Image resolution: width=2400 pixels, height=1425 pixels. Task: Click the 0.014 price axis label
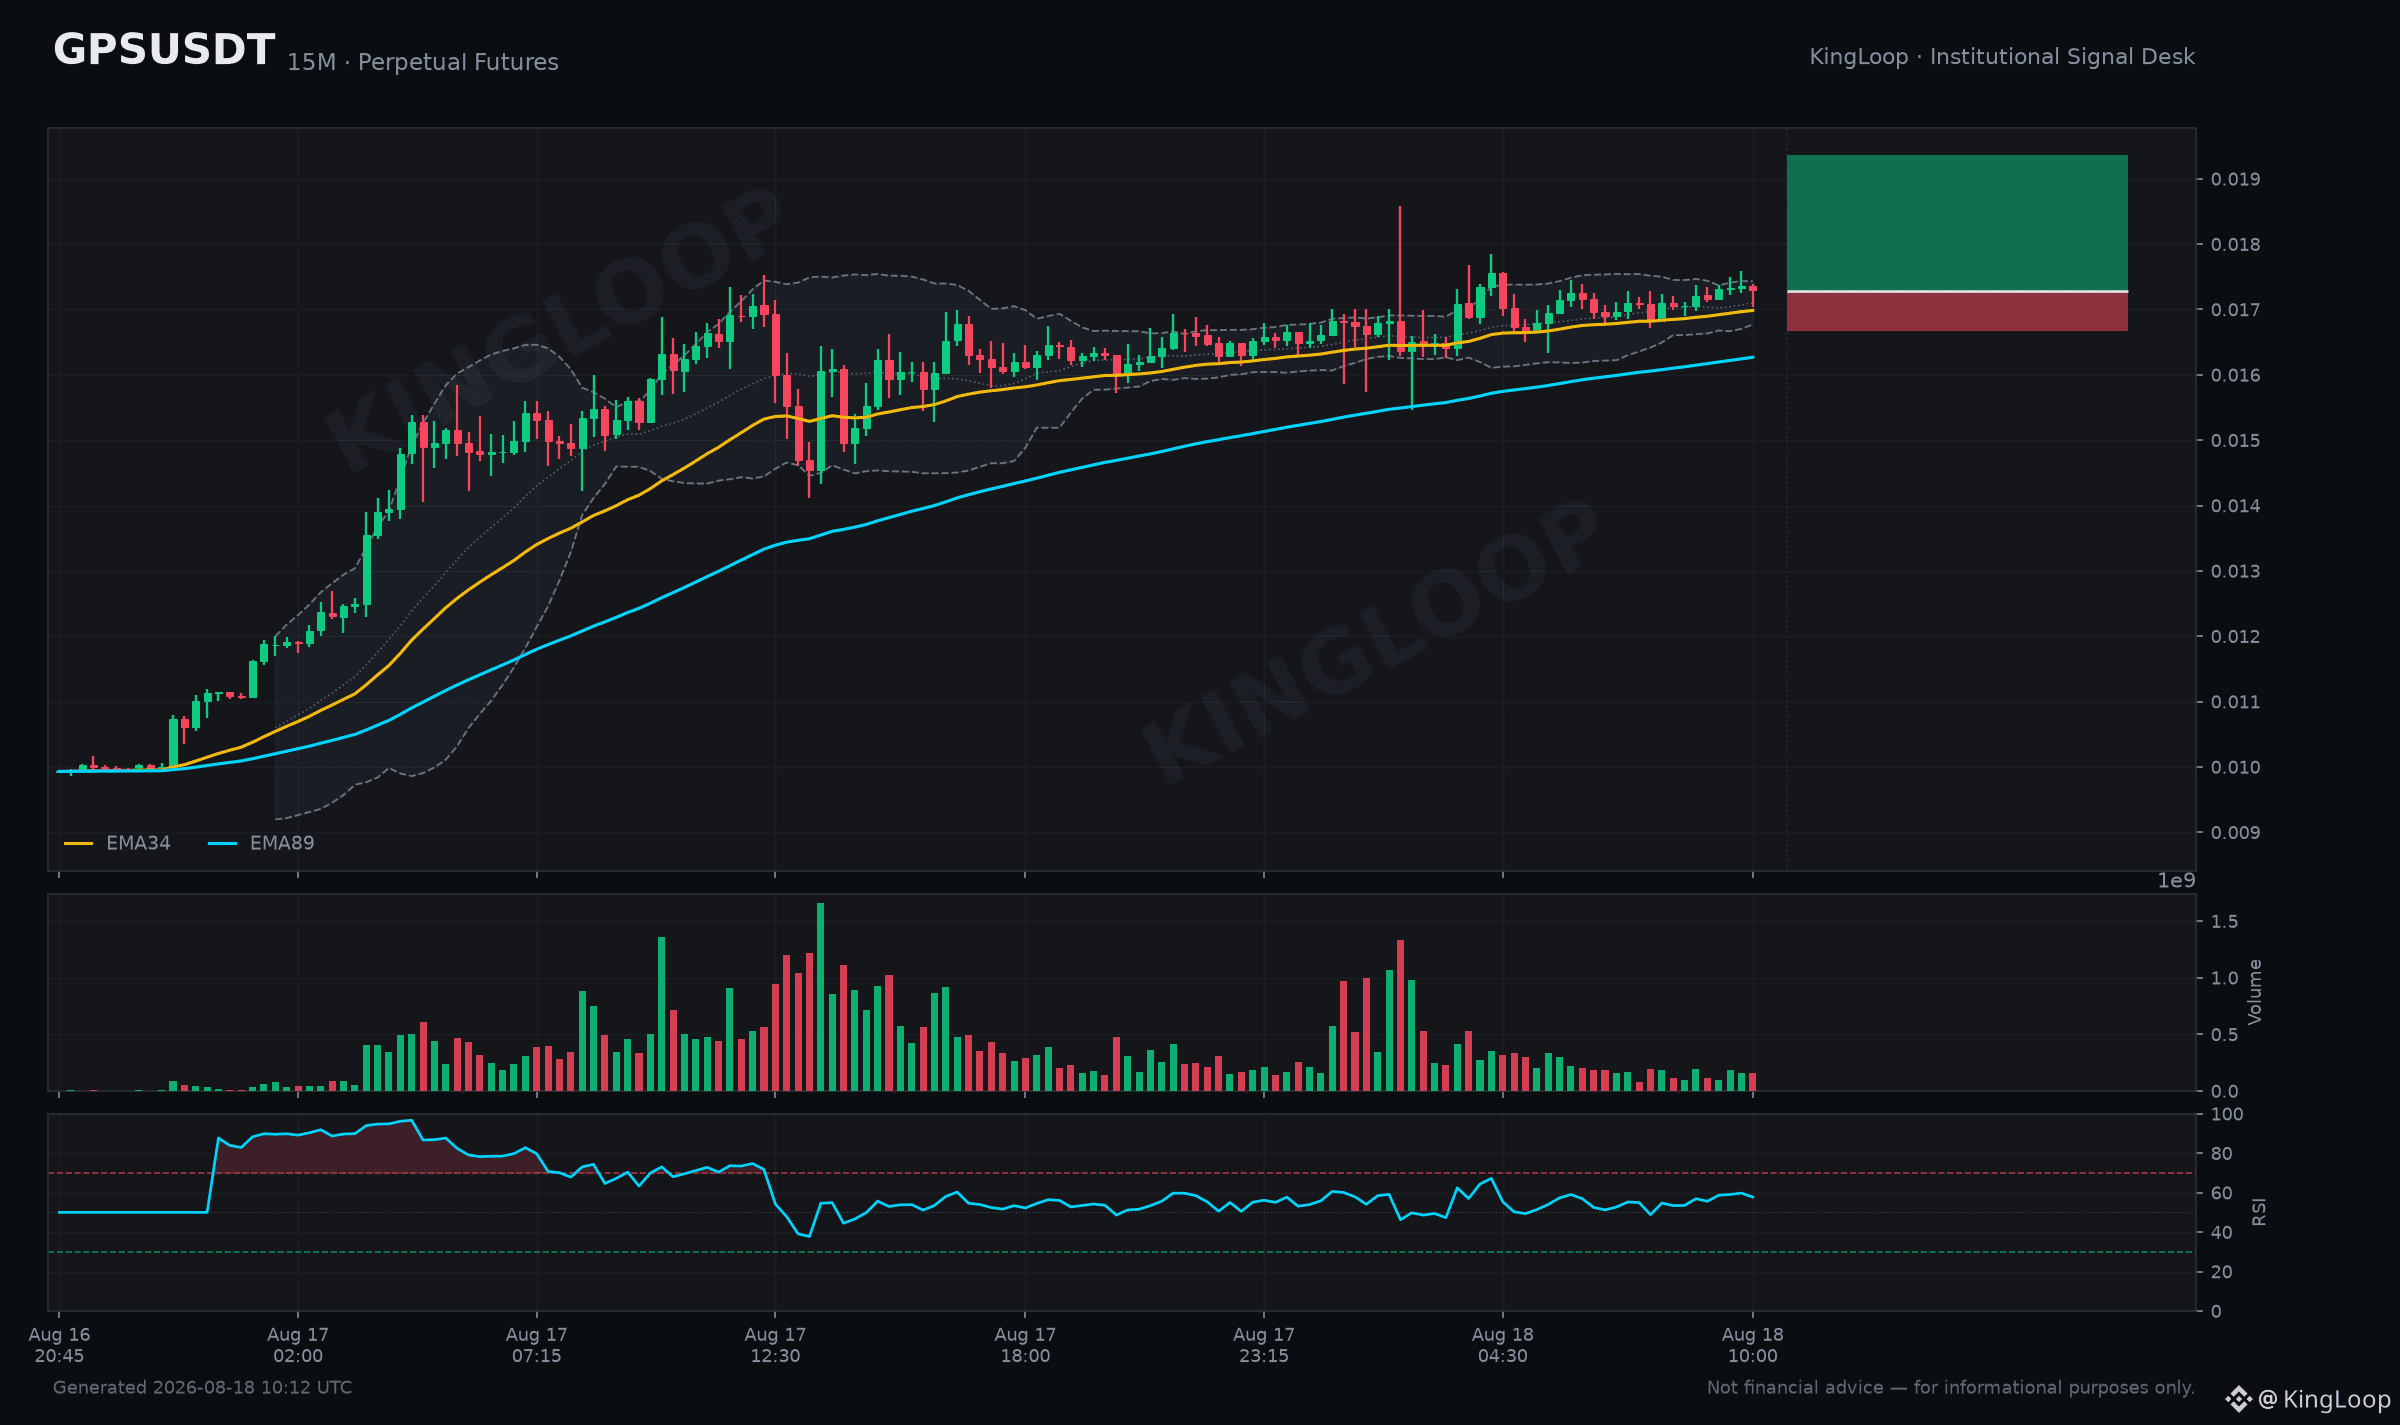2235,506
